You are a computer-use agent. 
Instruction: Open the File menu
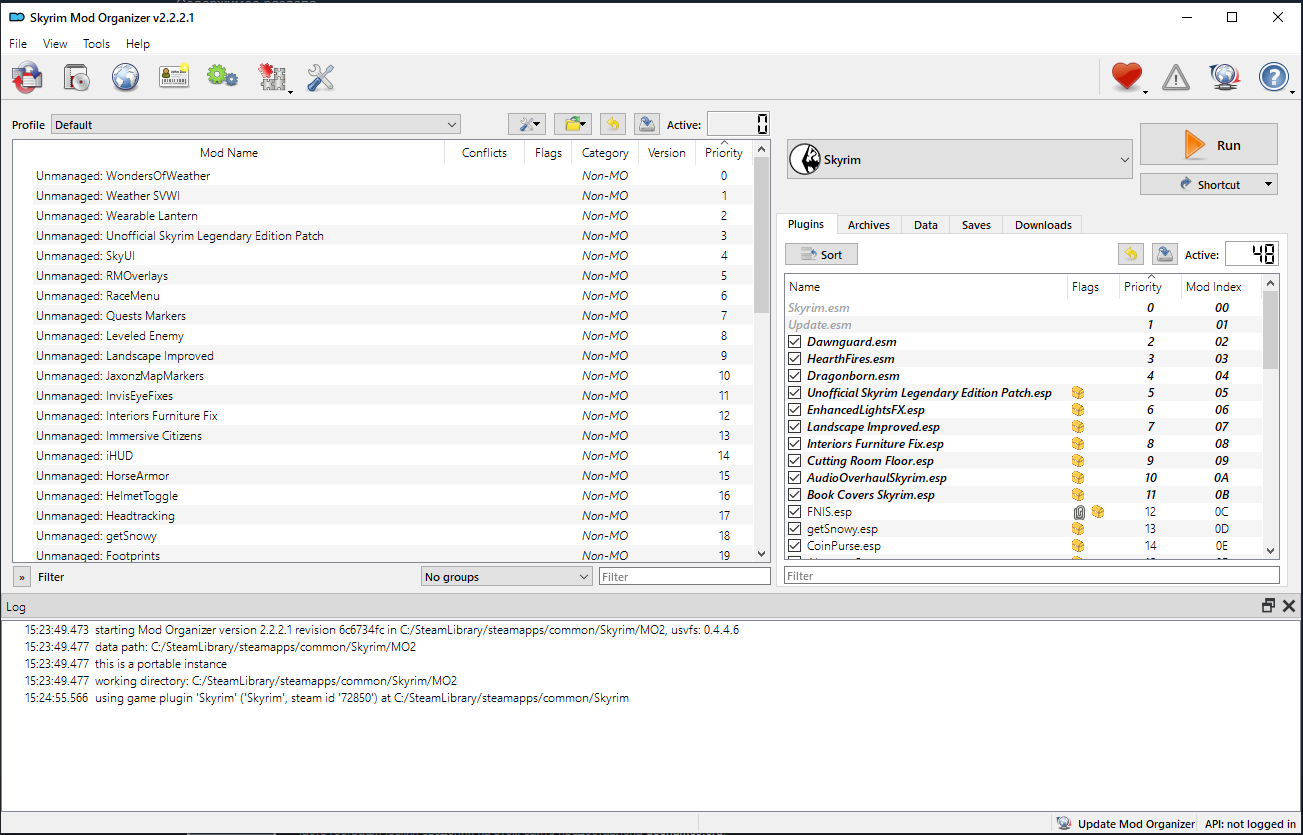[18, 44]
